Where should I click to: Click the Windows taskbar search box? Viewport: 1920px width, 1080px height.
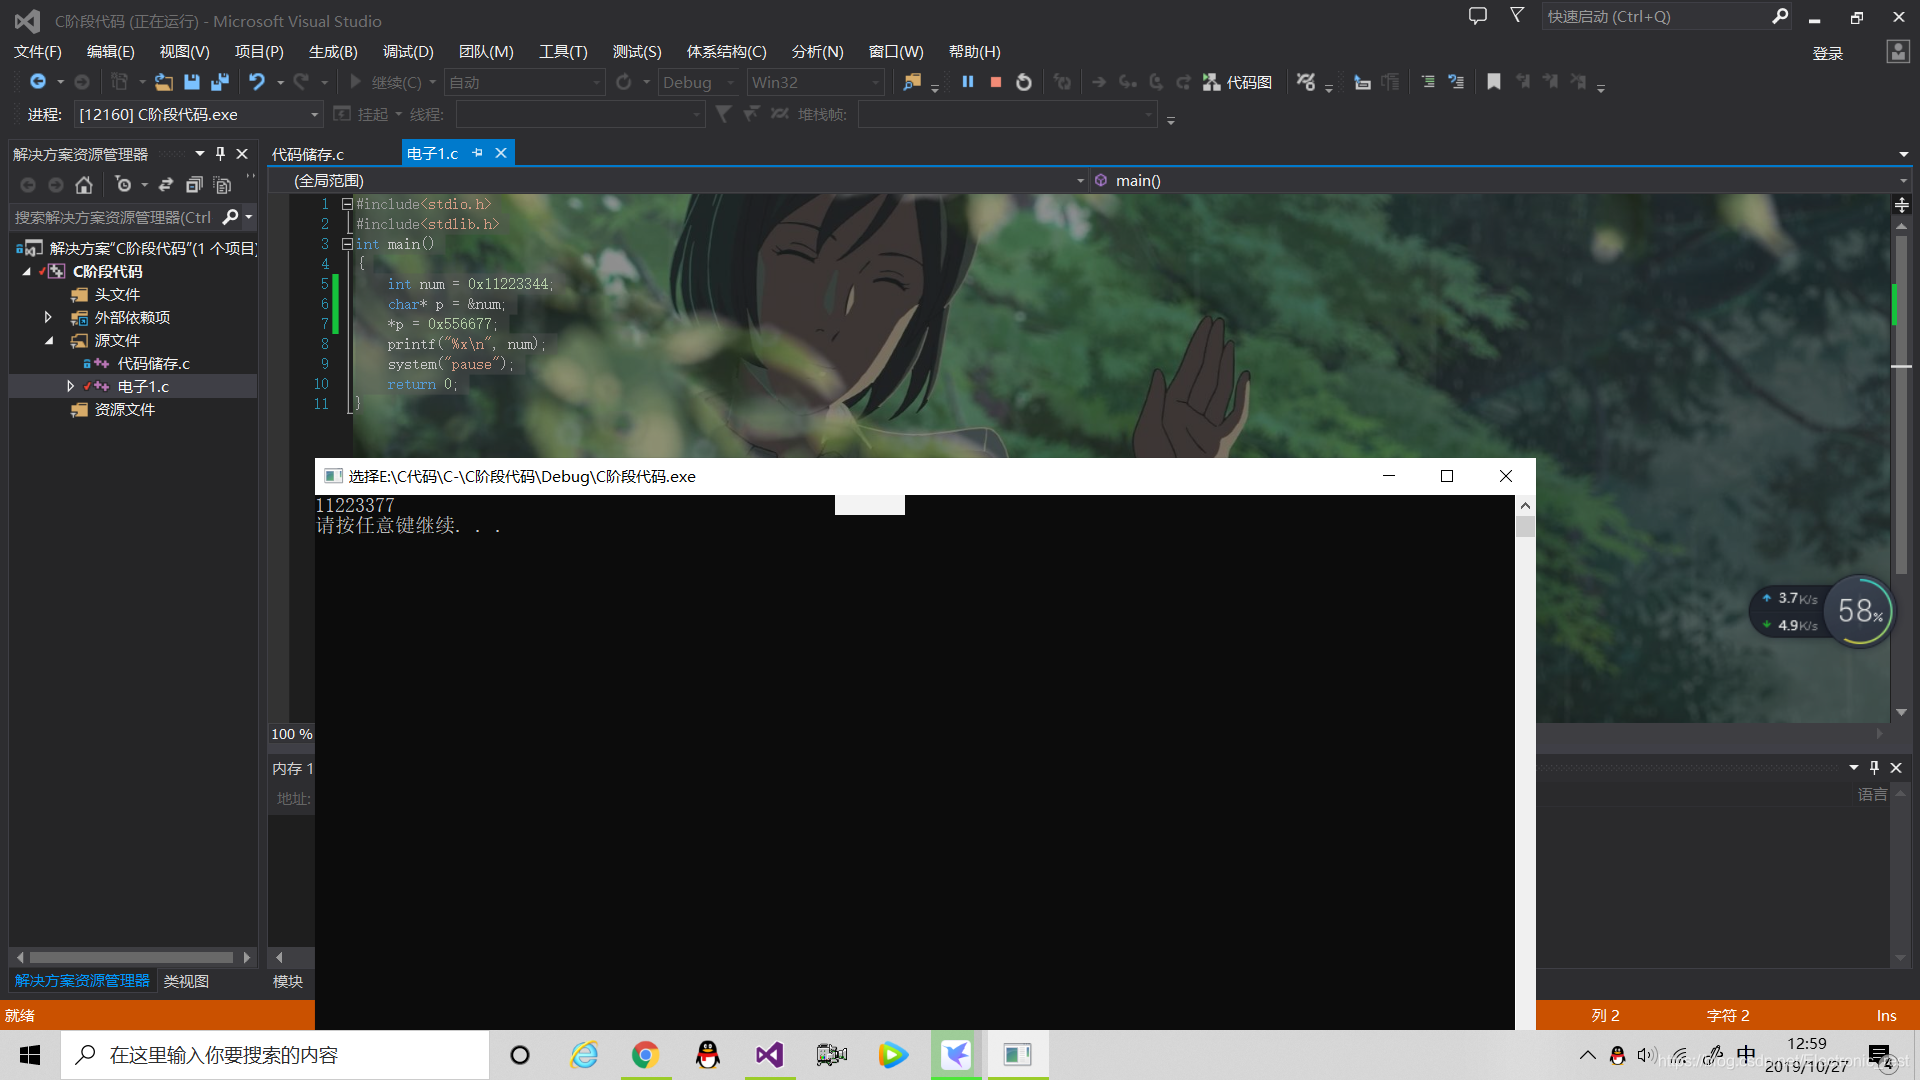pyautogui.click(x=275, y=1055)
